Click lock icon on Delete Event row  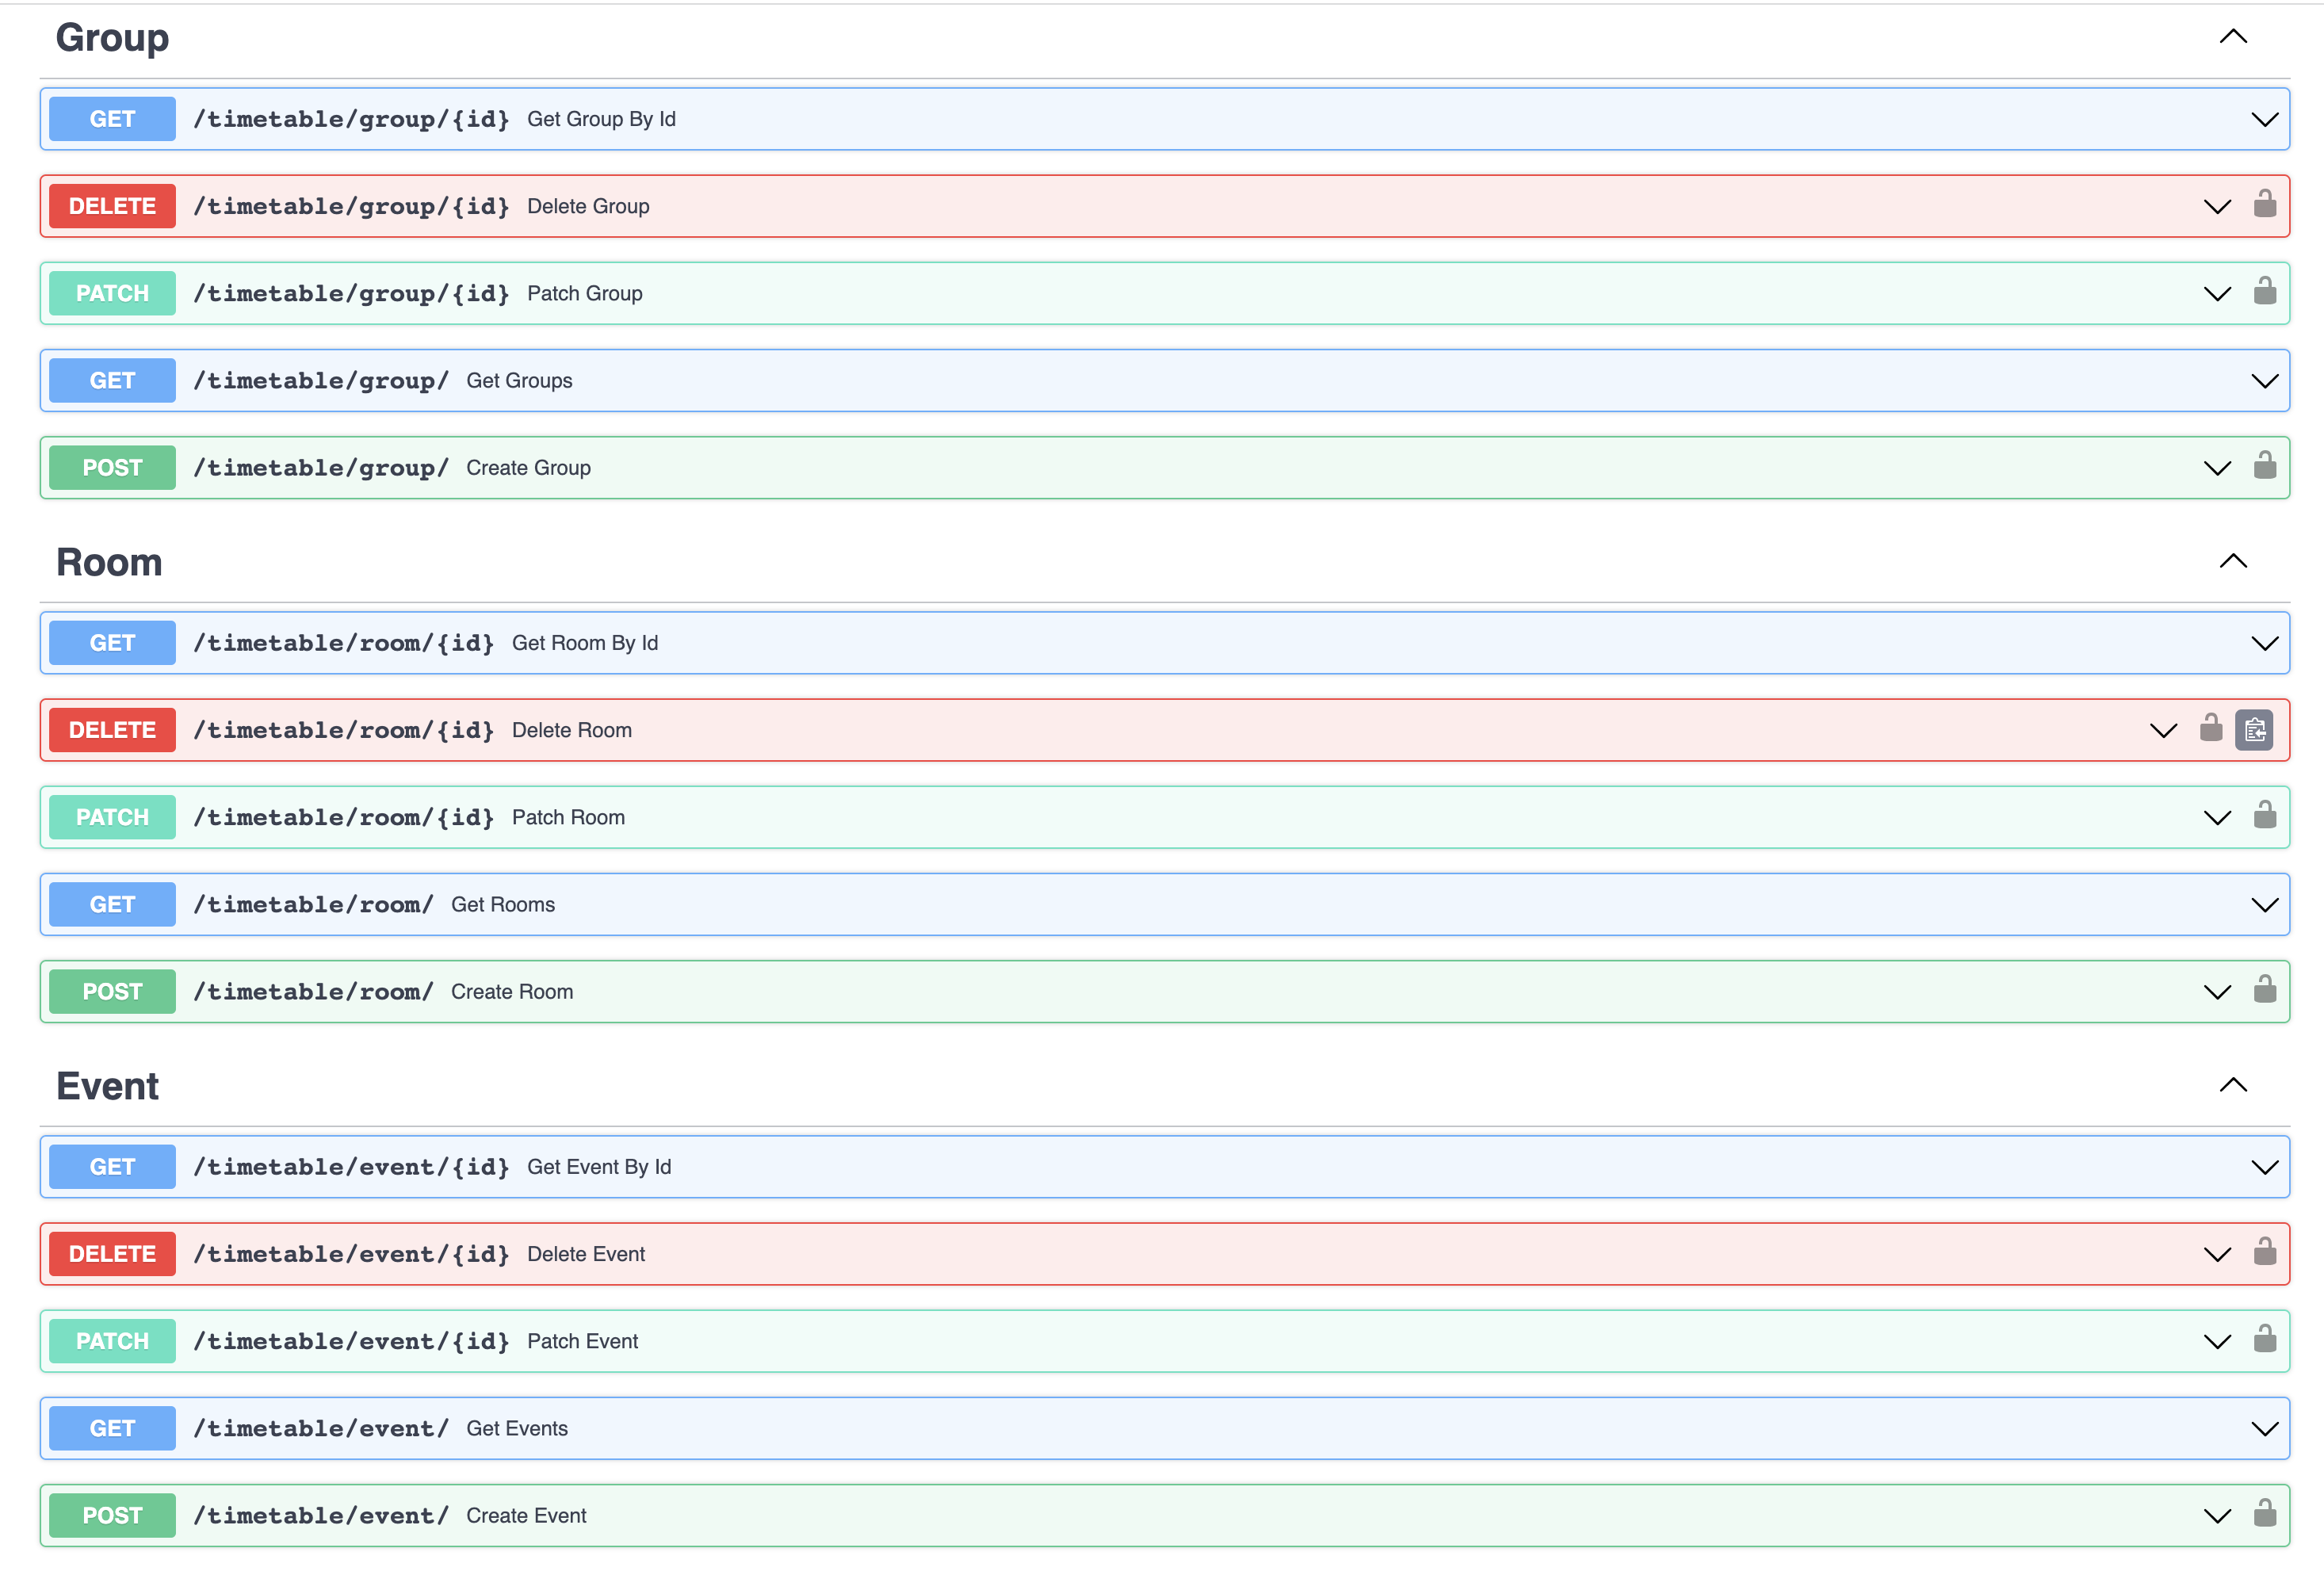(2264, 1252)
